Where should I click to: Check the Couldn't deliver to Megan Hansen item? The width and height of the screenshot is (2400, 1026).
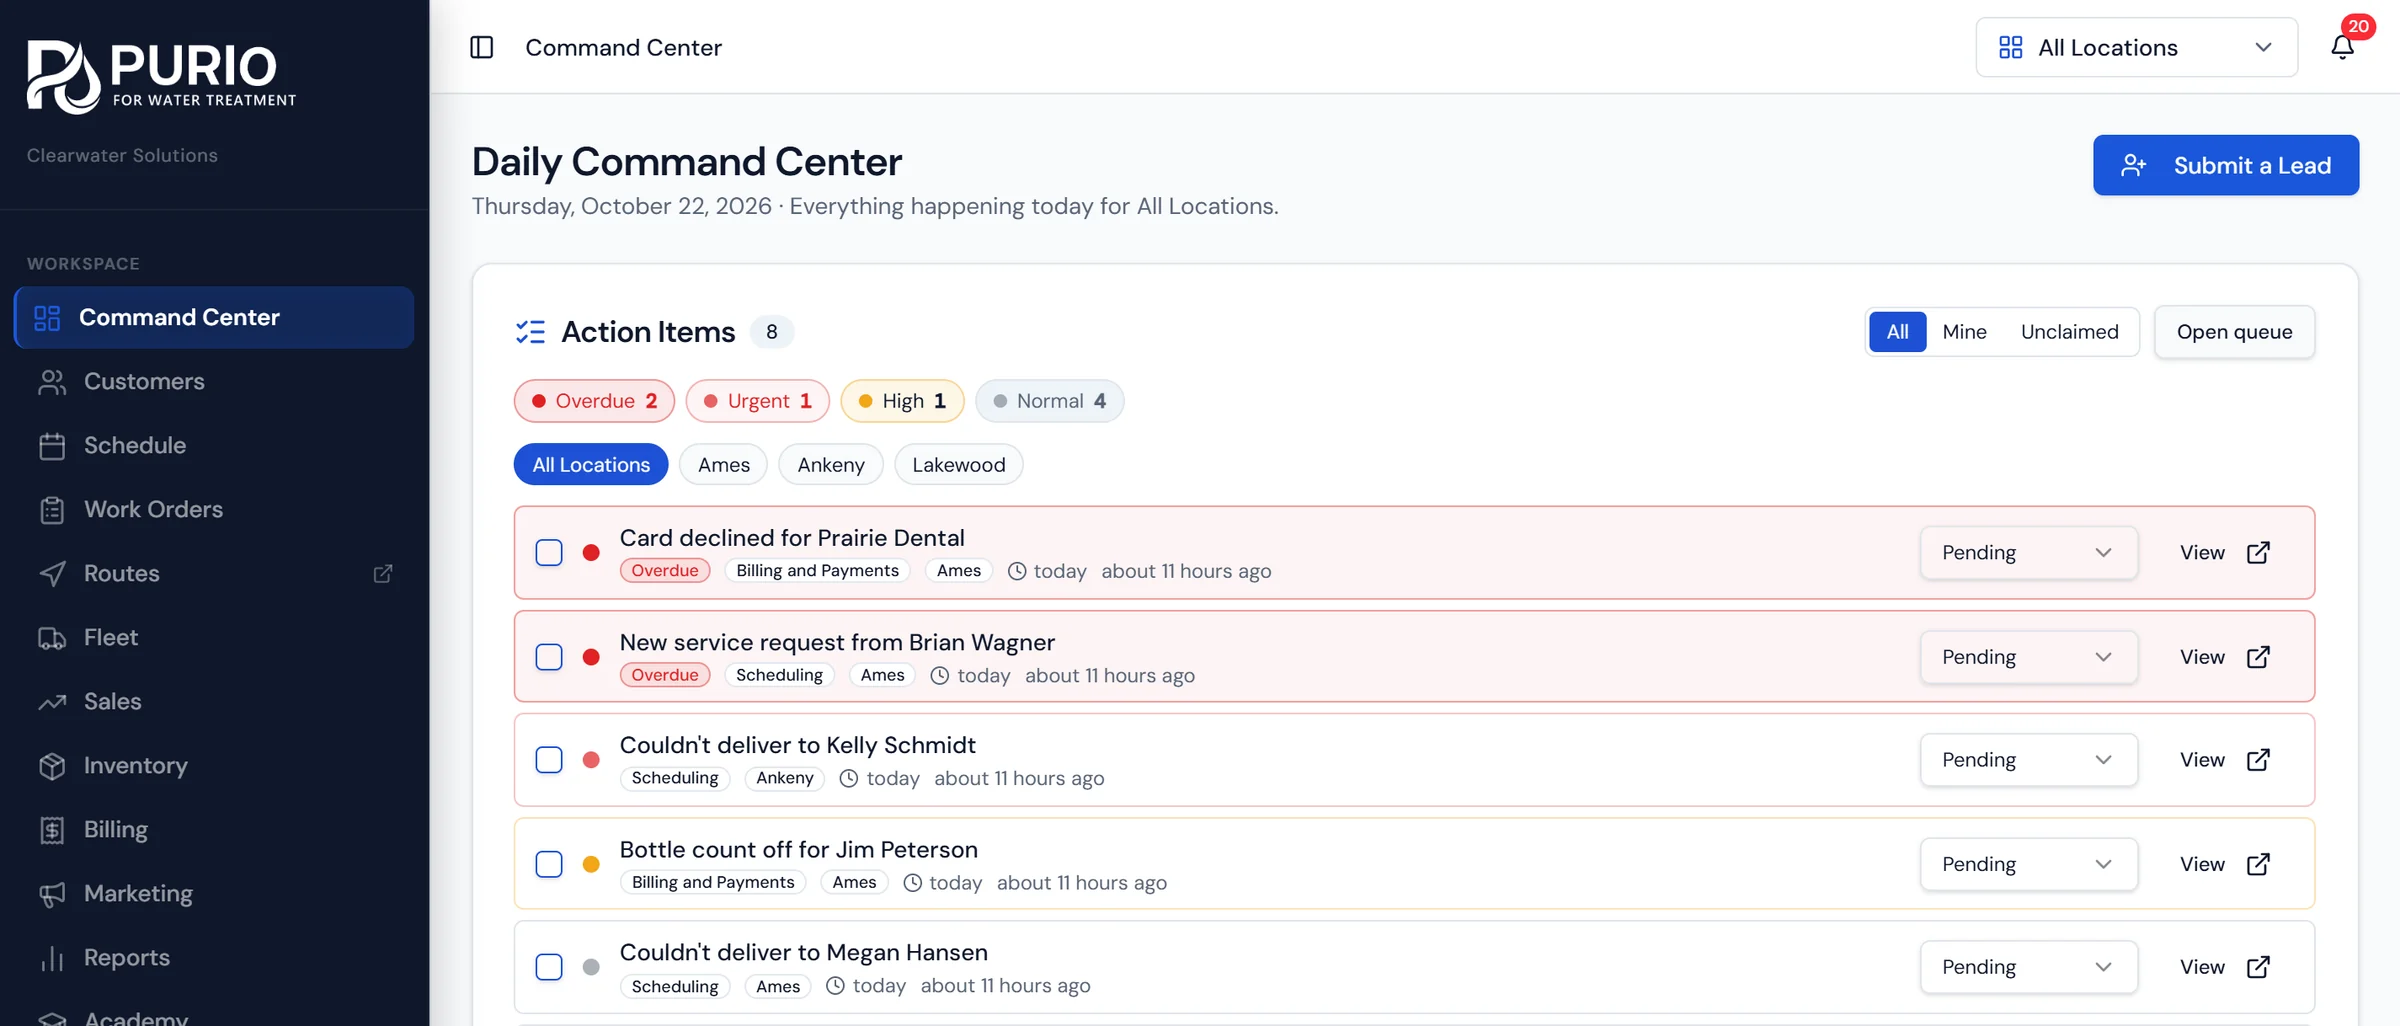[x=549, y=967]
